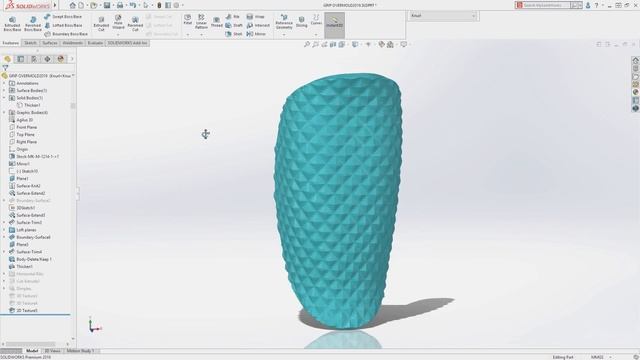Select the Shell tool
This screenshot has width=640, height=360.
click(x=234, y=34)
